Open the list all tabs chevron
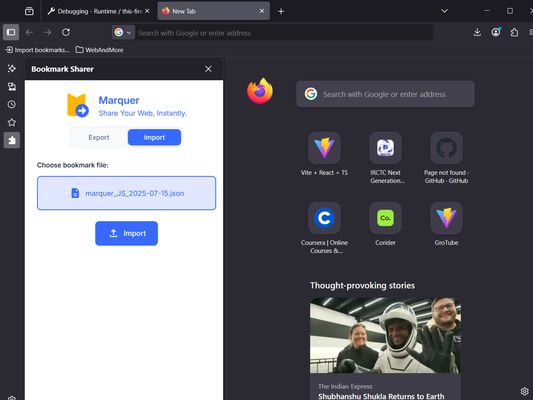 click(444, 11)
